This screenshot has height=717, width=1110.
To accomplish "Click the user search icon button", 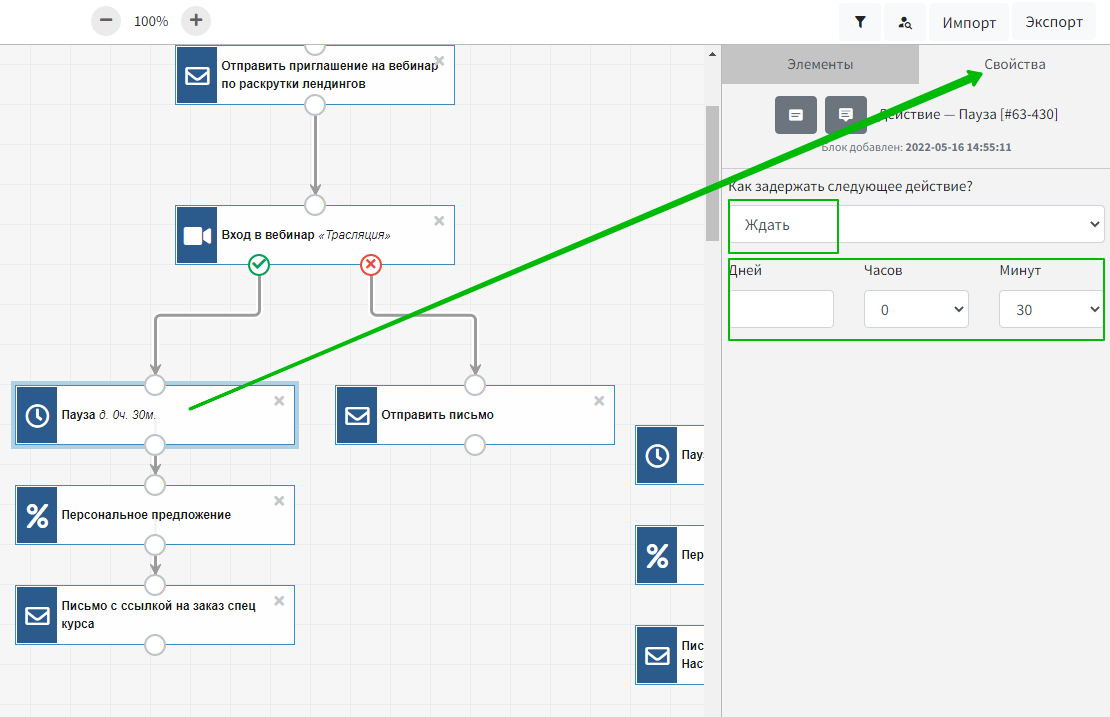I will coord(905,22).
